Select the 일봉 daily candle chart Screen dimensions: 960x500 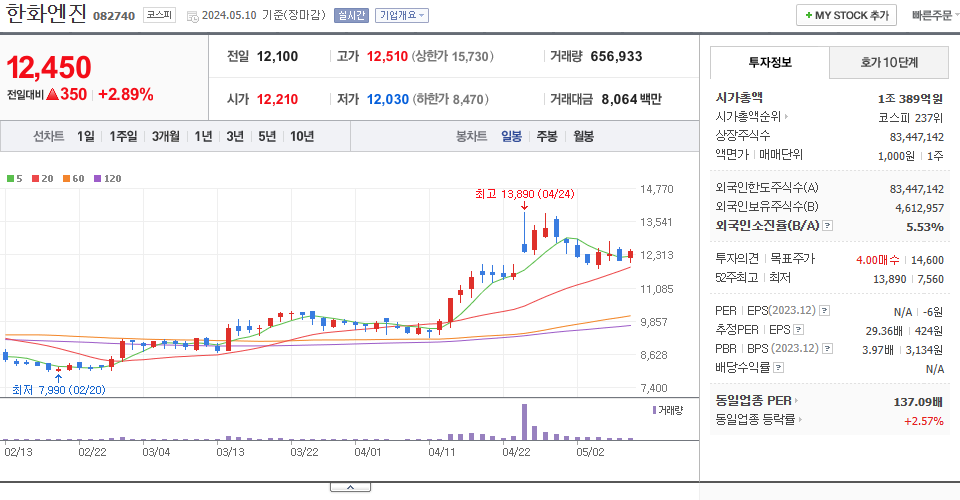point(511,136)
